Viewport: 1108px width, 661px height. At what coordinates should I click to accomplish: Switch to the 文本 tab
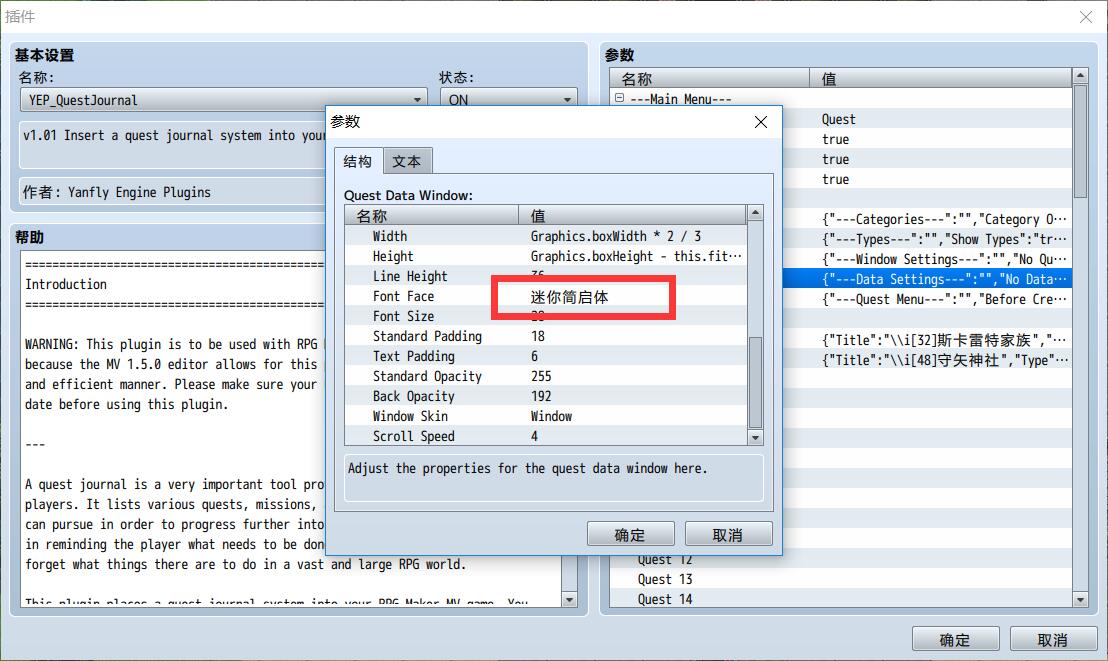(407, 161)
